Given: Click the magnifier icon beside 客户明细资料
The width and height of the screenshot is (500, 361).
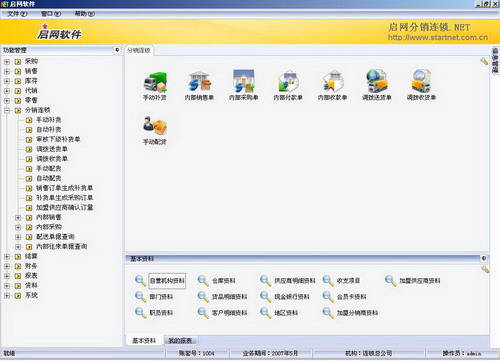Looking at the screenshot, I should pyautogui.click(x=203, y=313).
